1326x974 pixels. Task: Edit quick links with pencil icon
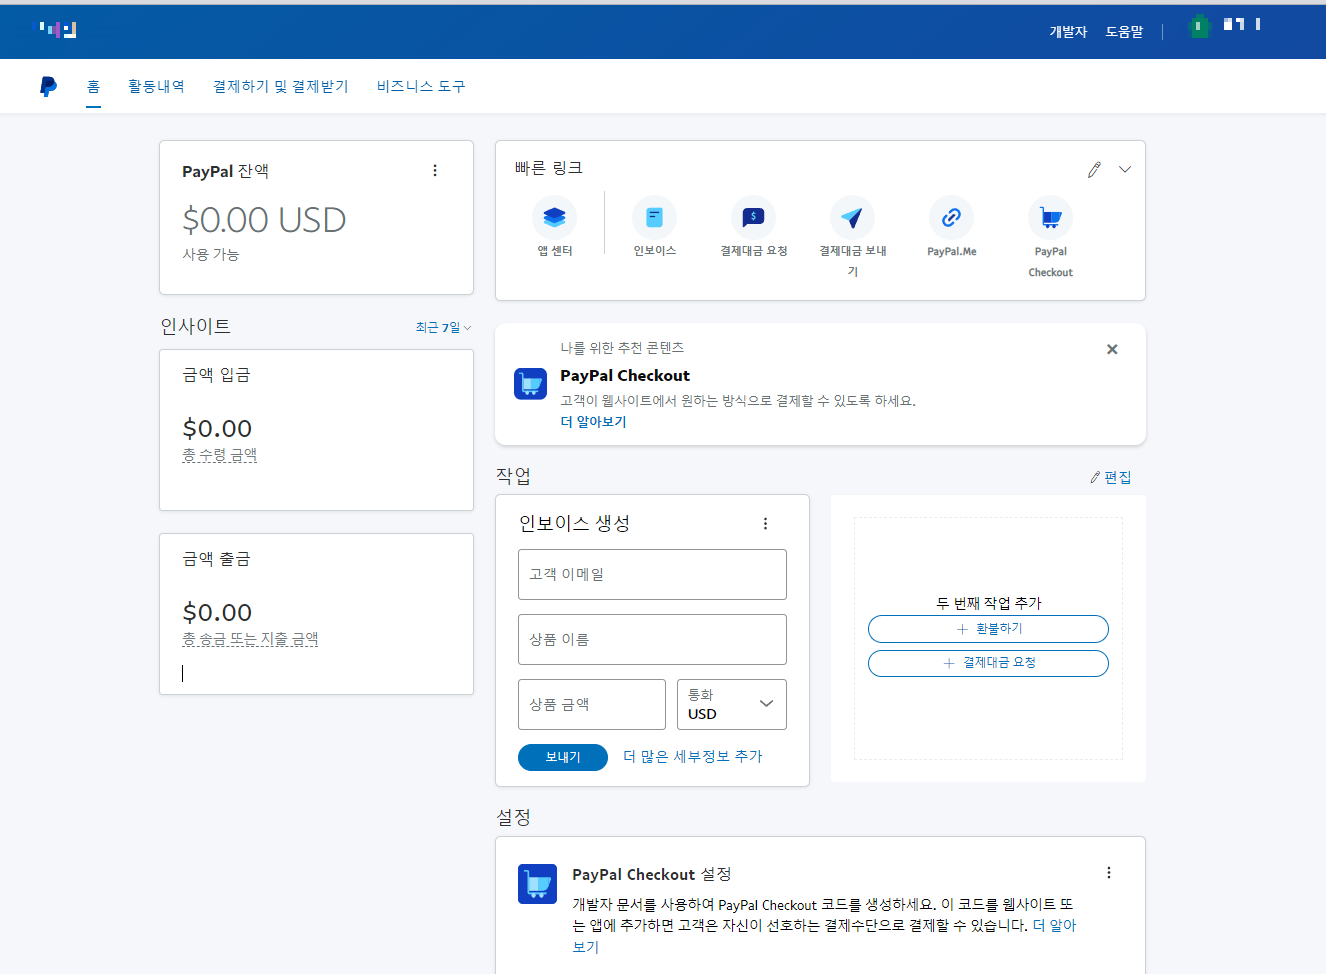pyautogui.click(x=1094, y=170)
